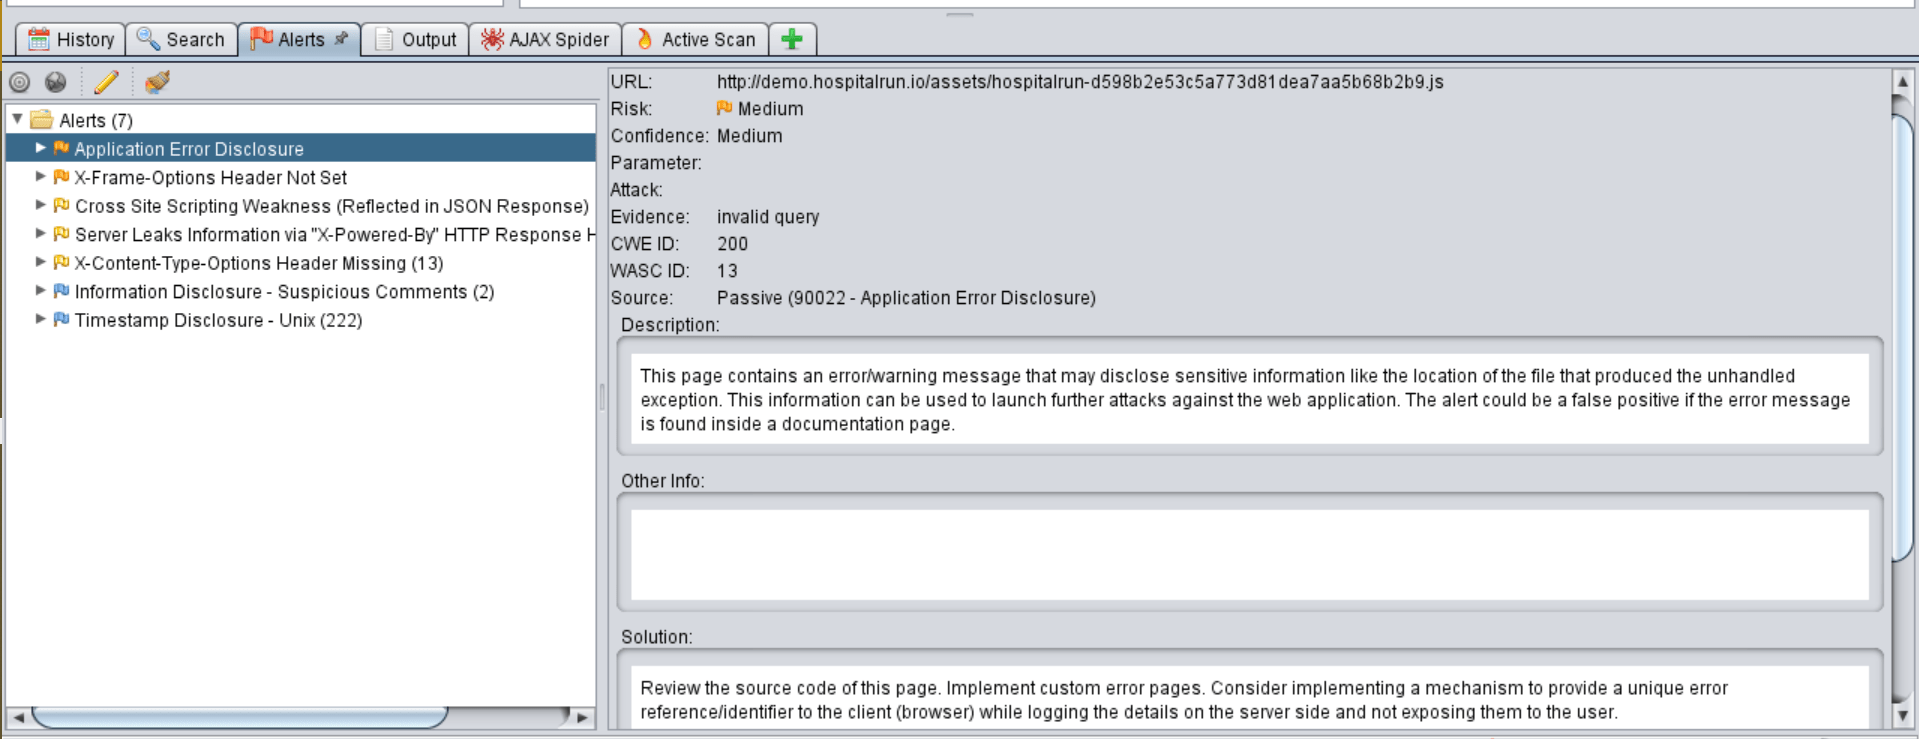Click blue flag beside Information Disclosure
This screenshot has height=739, width=1919.
pyautogui.click(x=61, y=291)
